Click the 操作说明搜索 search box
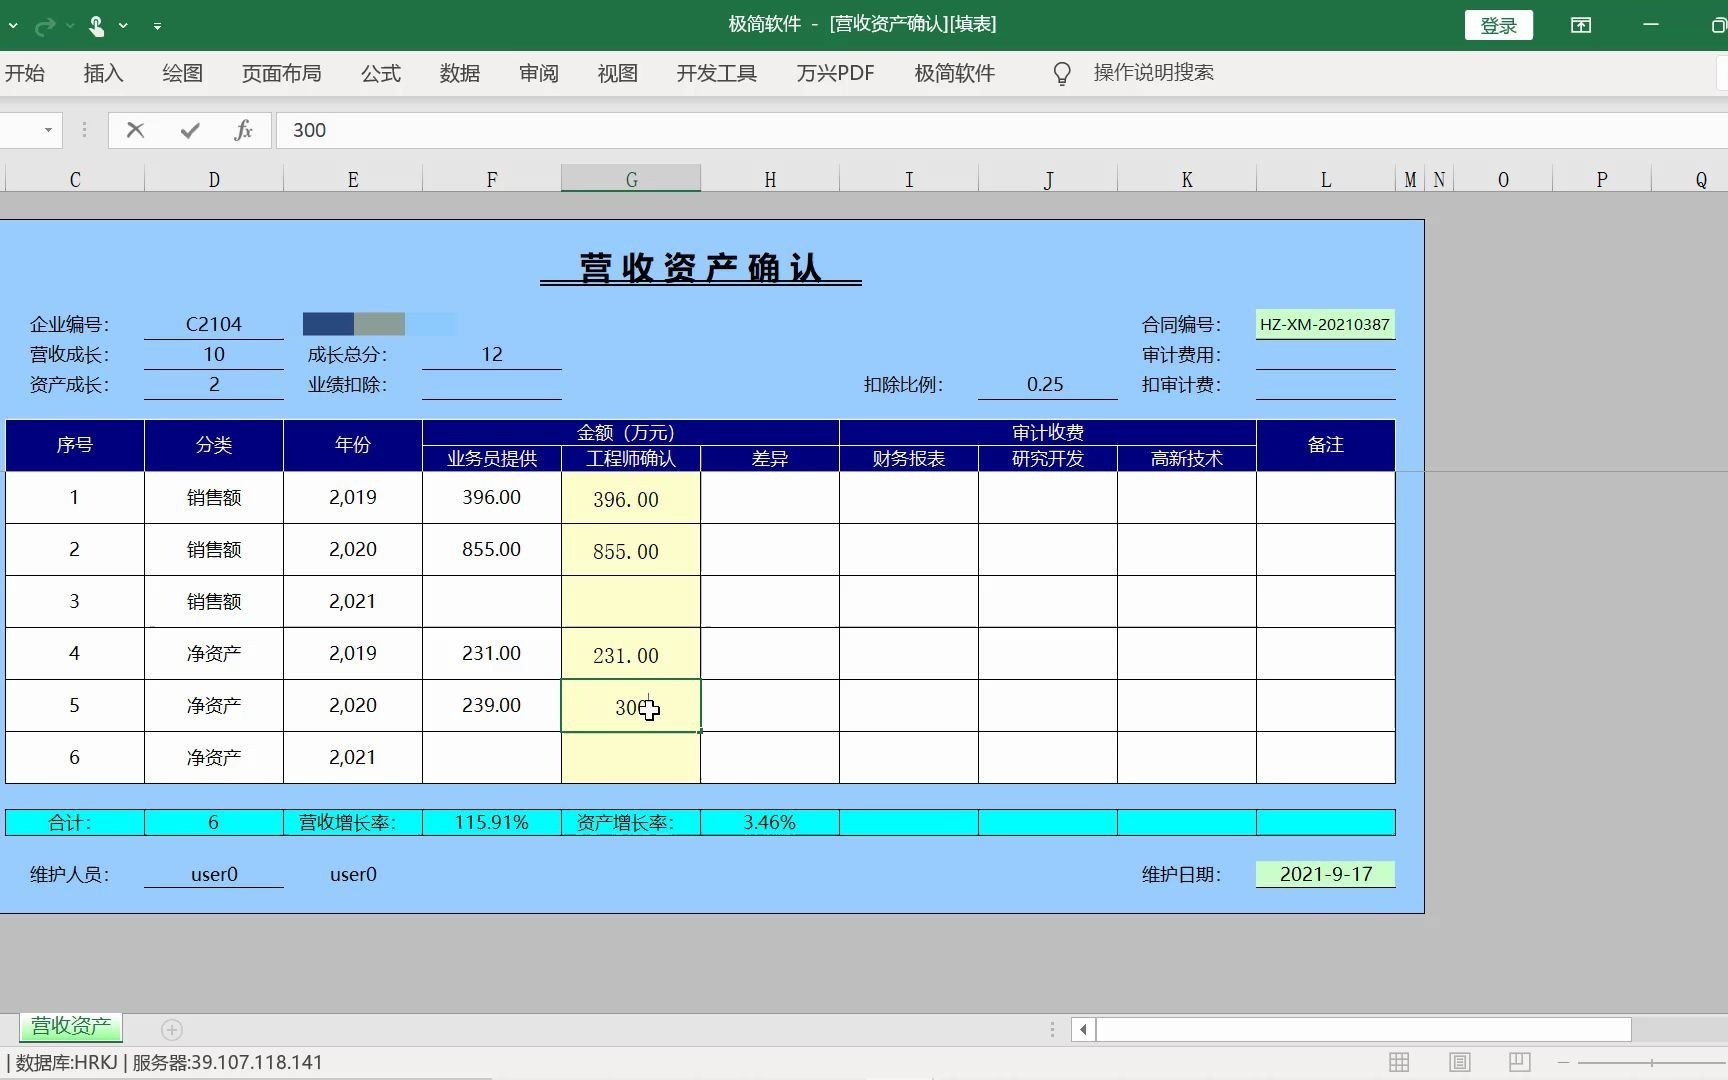 pos(1153,73)
